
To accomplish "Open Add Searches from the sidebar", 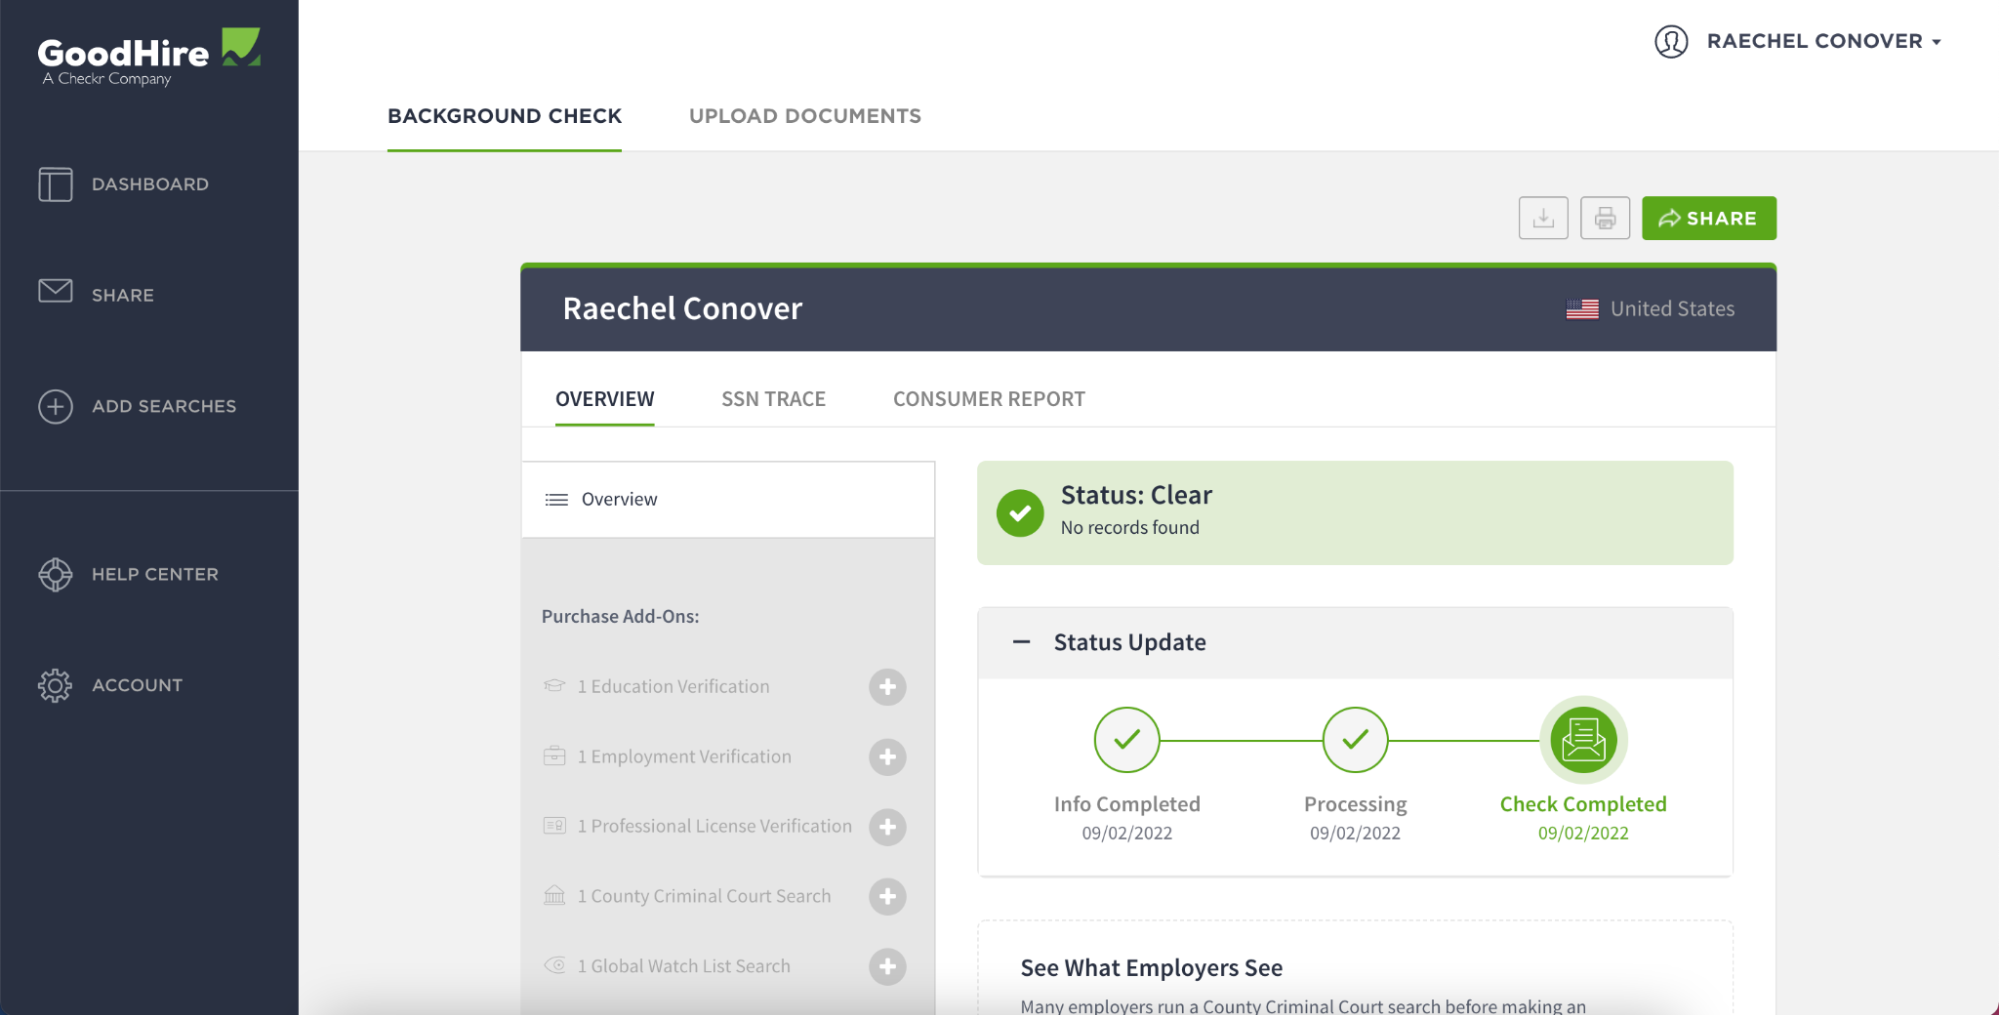I will pyautogui.click(x=164, y=406).
